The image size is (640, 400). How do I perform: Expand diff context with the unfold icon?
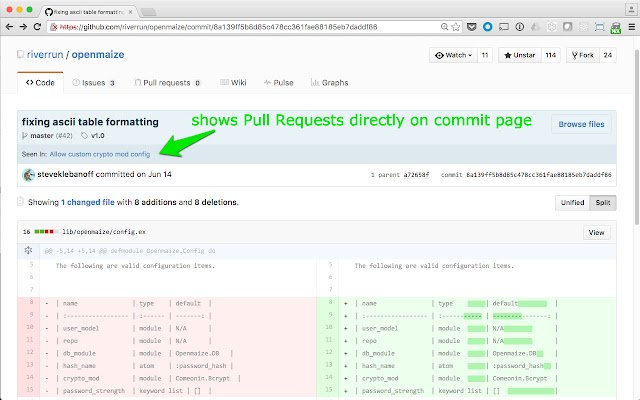(28, 250)
